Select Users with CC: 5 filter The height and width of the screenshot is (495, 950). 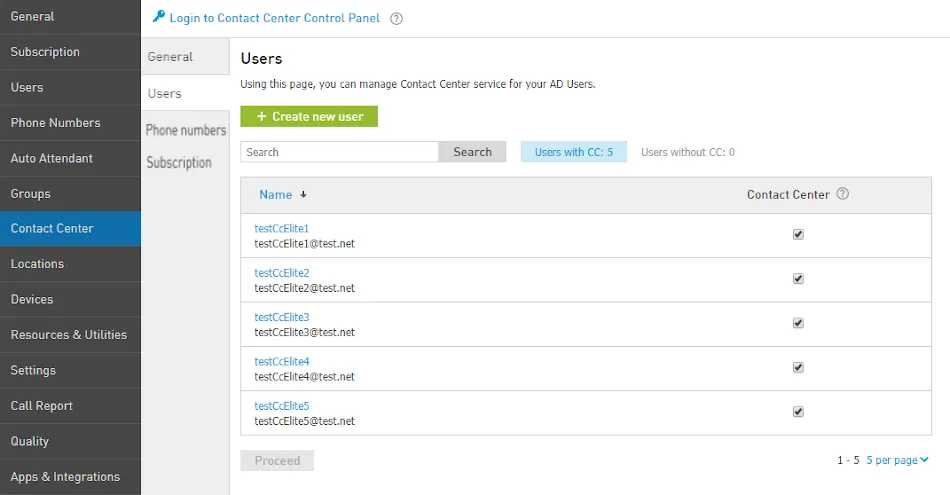point(574,152)
